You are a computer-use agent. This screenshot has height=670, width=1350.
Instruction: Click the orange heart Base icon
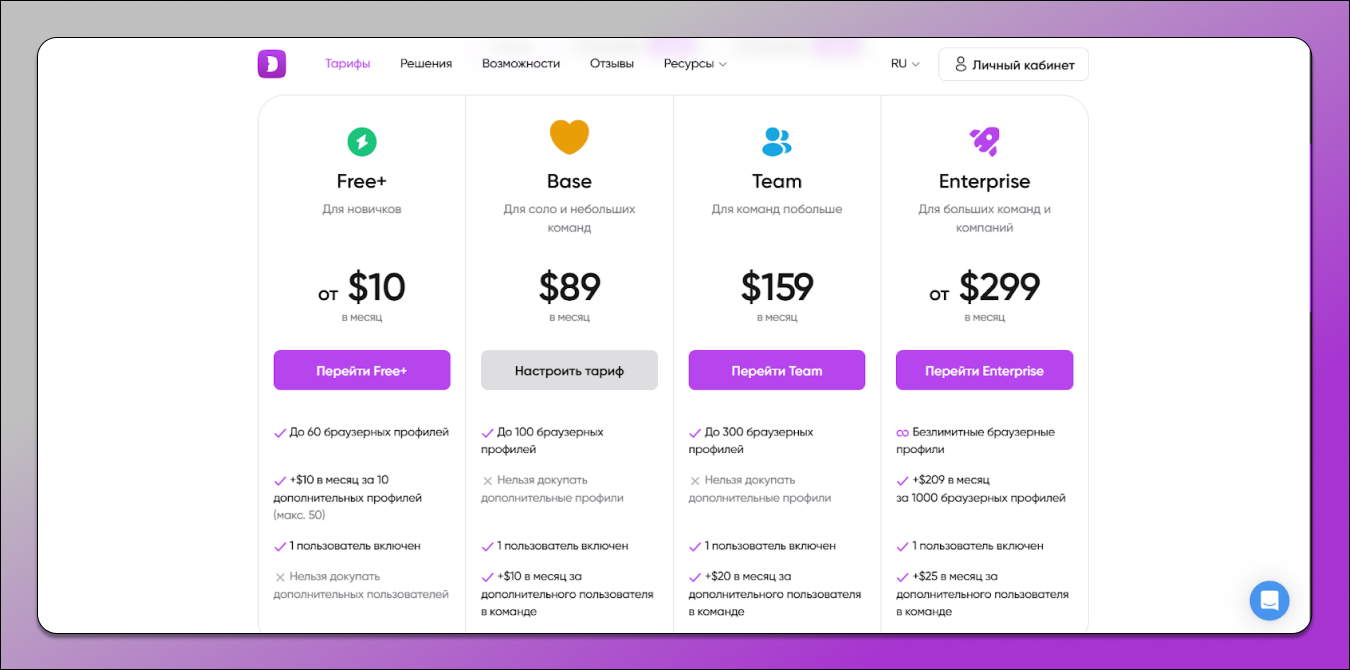pos(569,138)
